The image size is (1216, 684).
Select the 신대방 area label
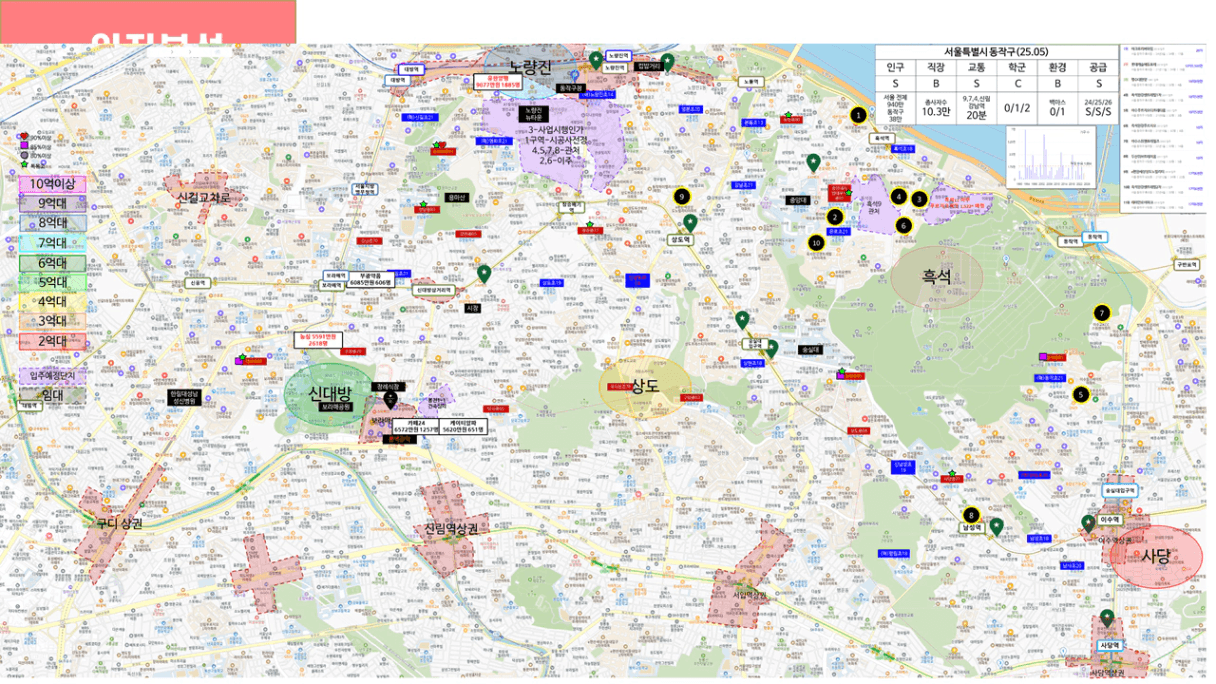[x=329, y=392]
